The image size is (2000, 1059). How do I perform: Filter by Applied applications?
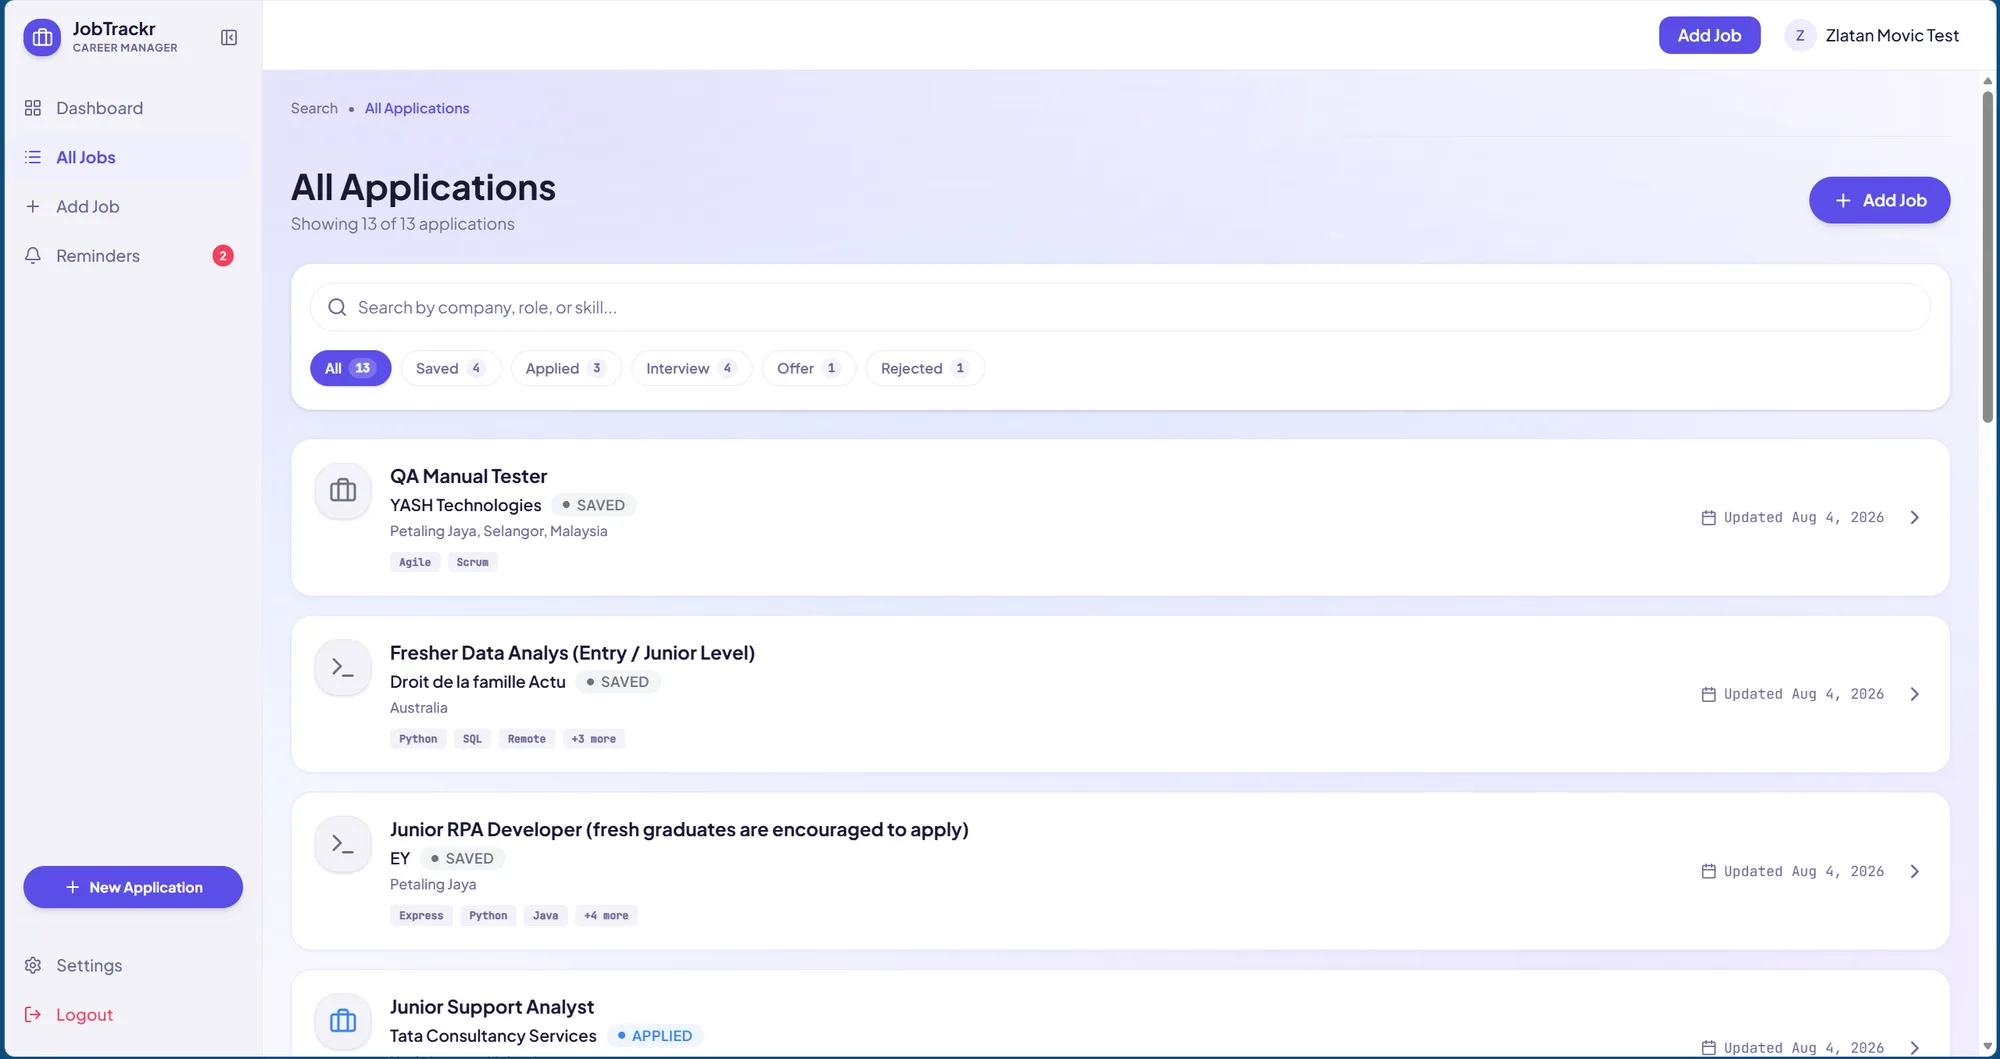tap(565, 368)
